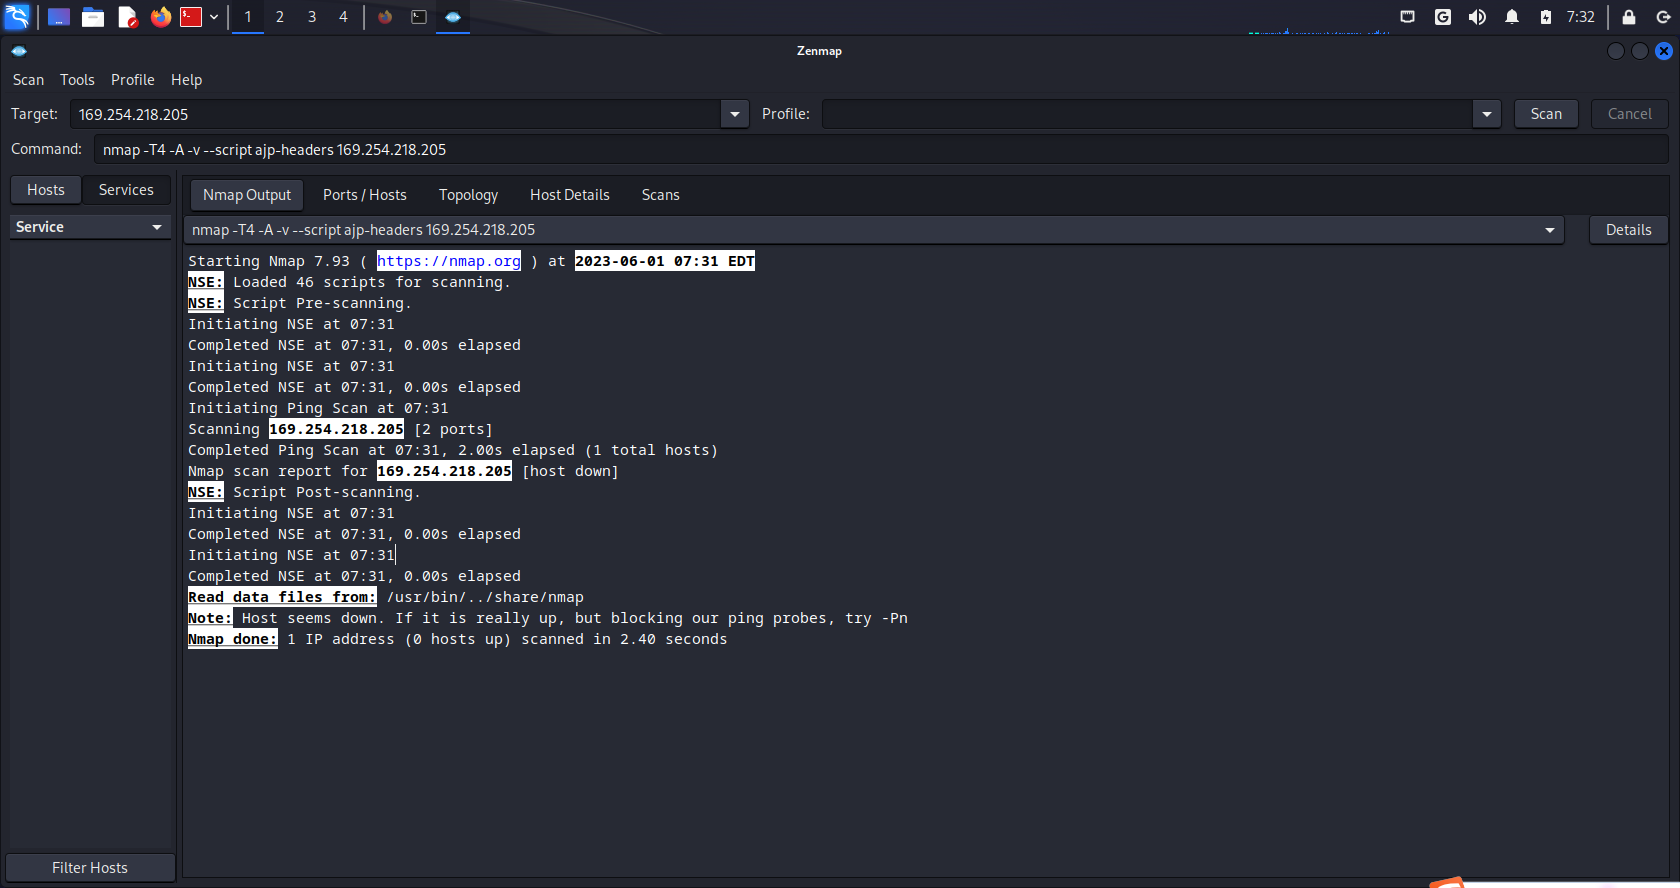Expand the Target history dropdown
1680x888 pixels.
click(x=735, y=114)
